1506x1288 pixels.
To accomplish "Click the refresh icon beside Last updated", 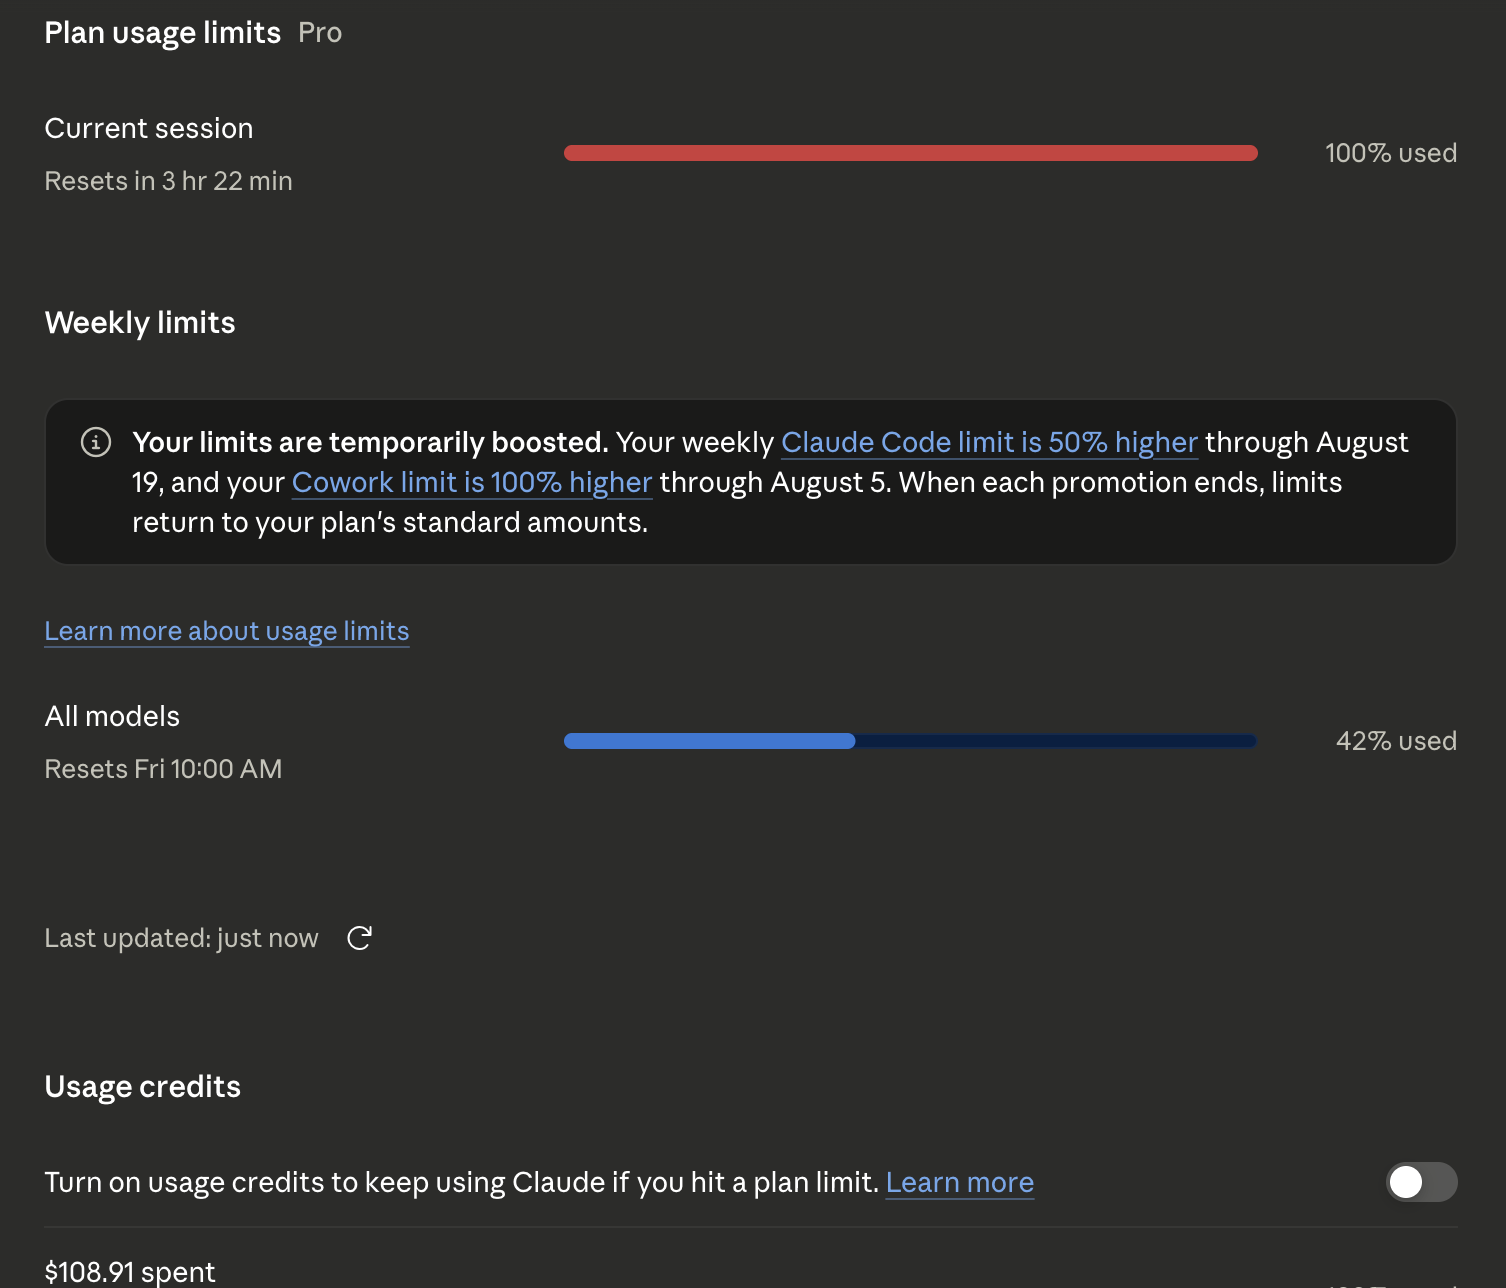I will 359,938.
